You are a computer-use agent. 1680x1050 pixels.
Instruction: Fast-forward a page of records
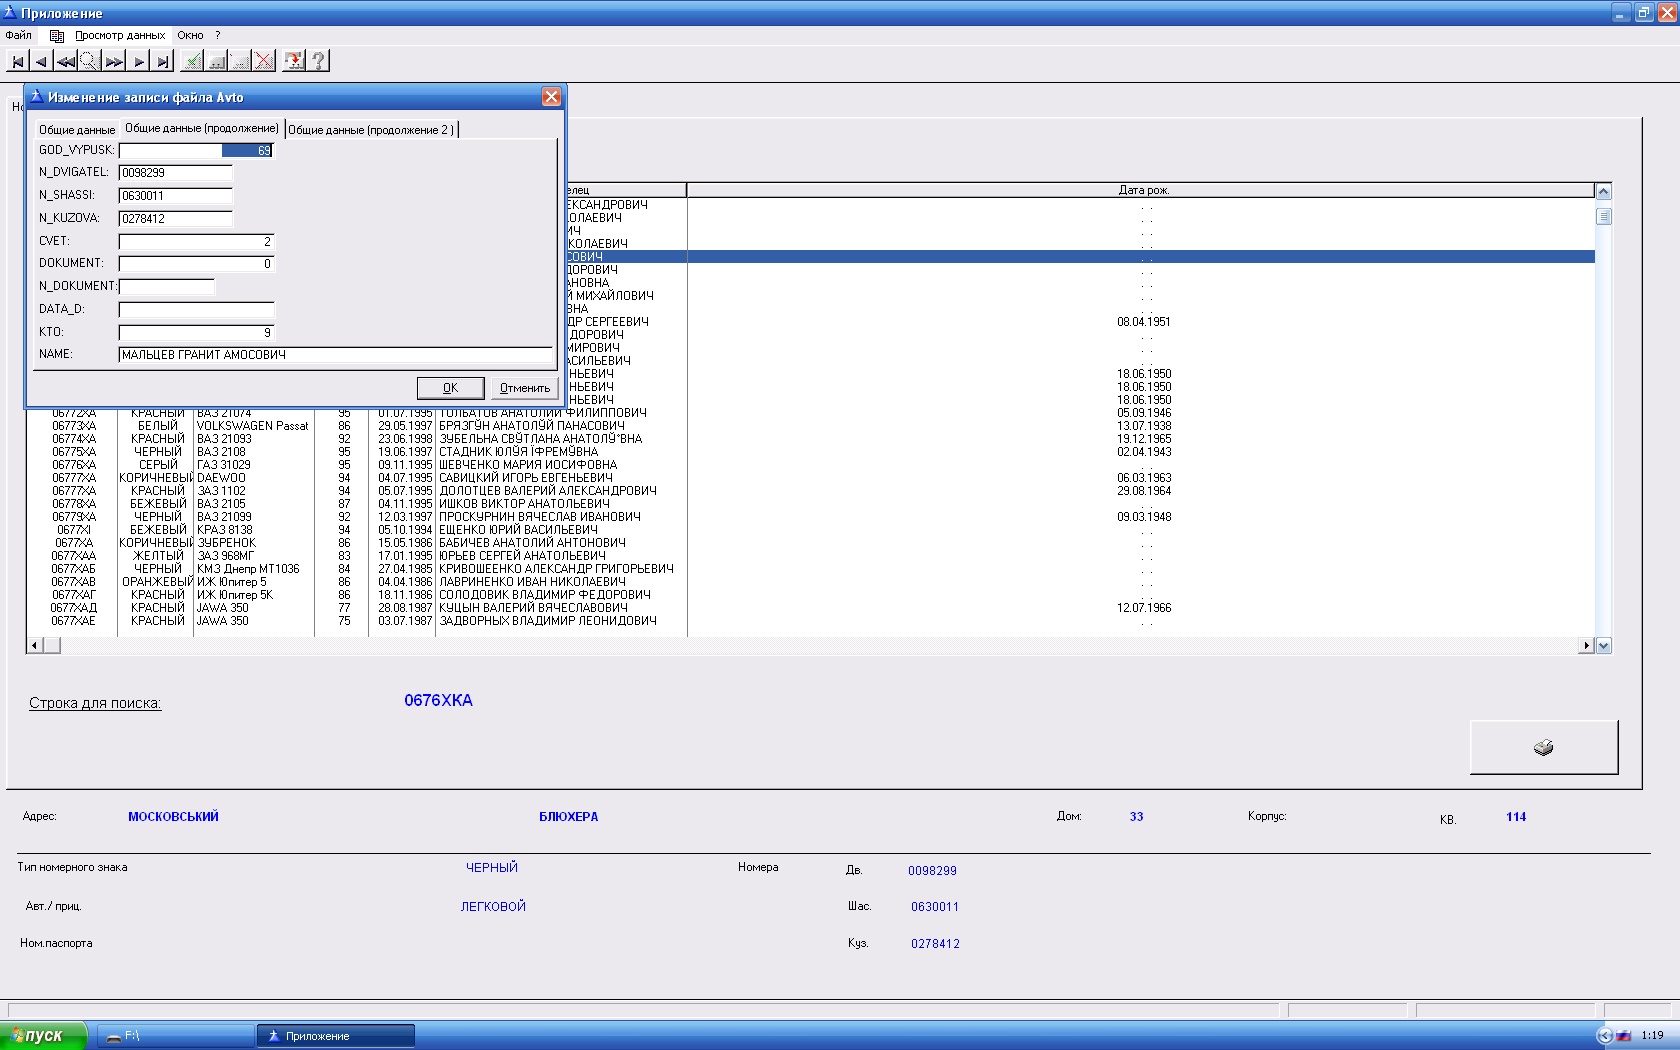[x=114, y=61]
